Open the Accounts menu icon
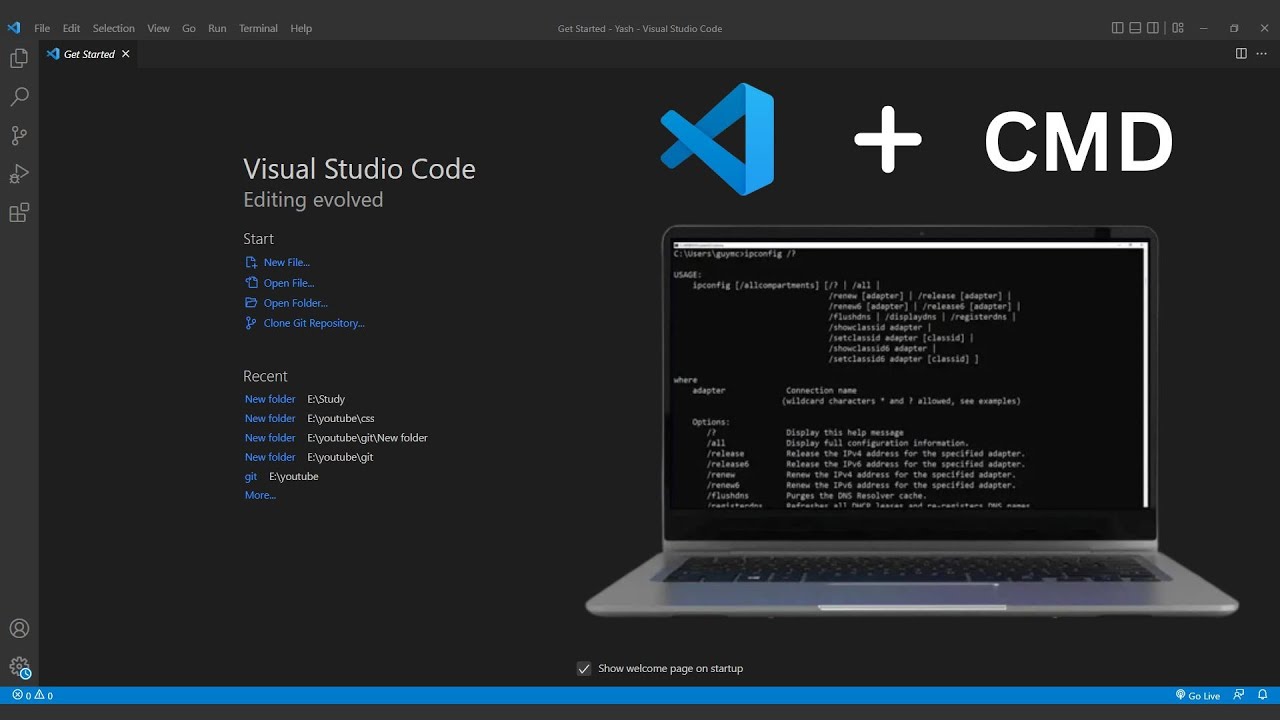1280x720 pixels. (x=19, y=629)
